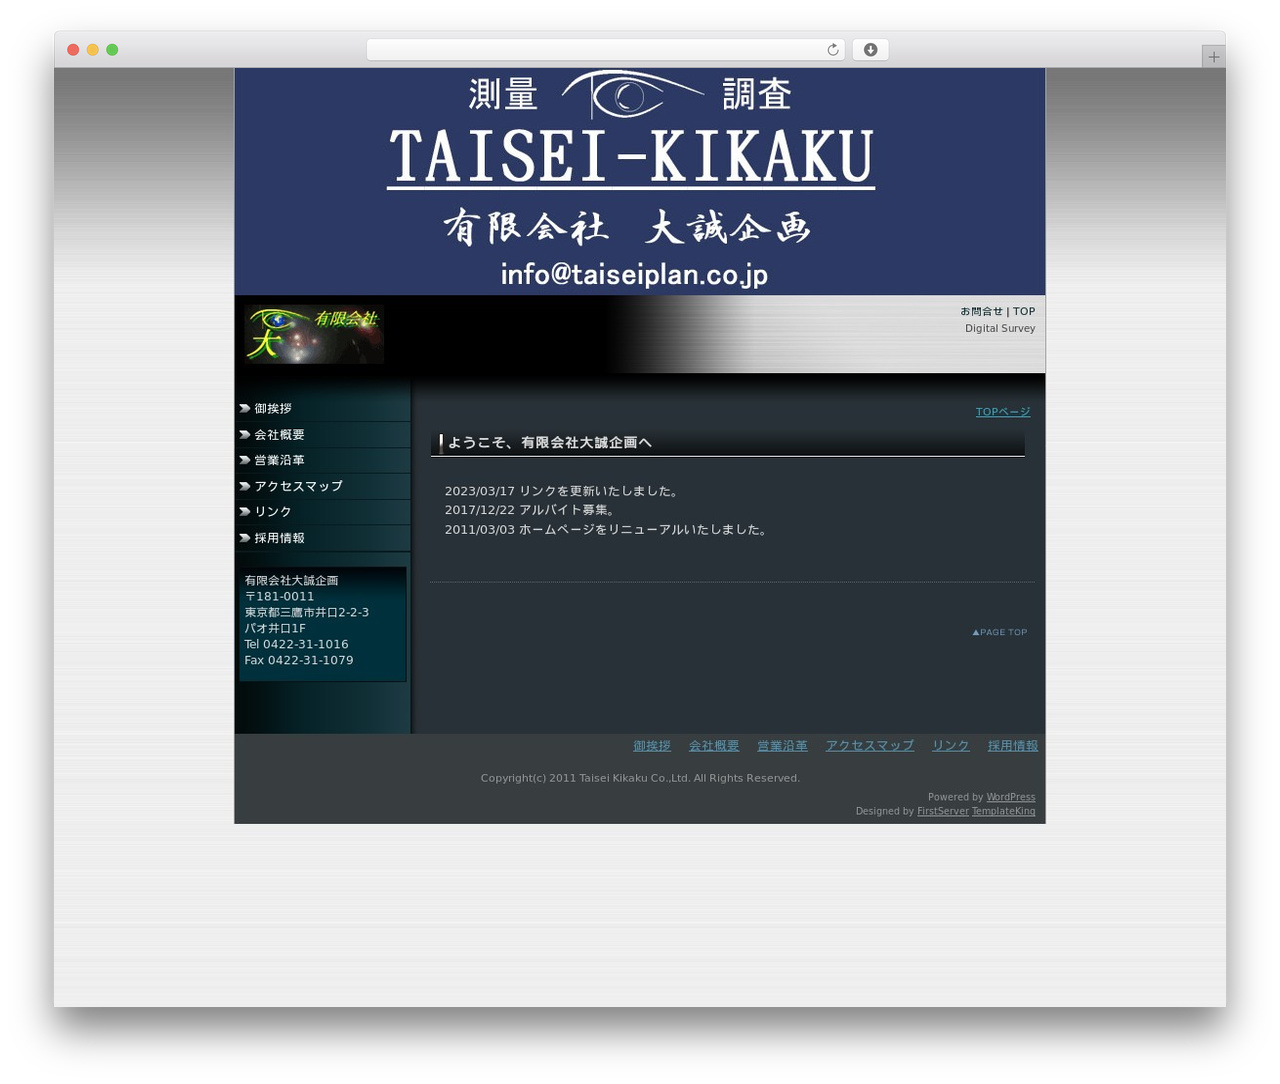
Task: Click the green and yellow company logo thumbnail
Action: (314, 334)
